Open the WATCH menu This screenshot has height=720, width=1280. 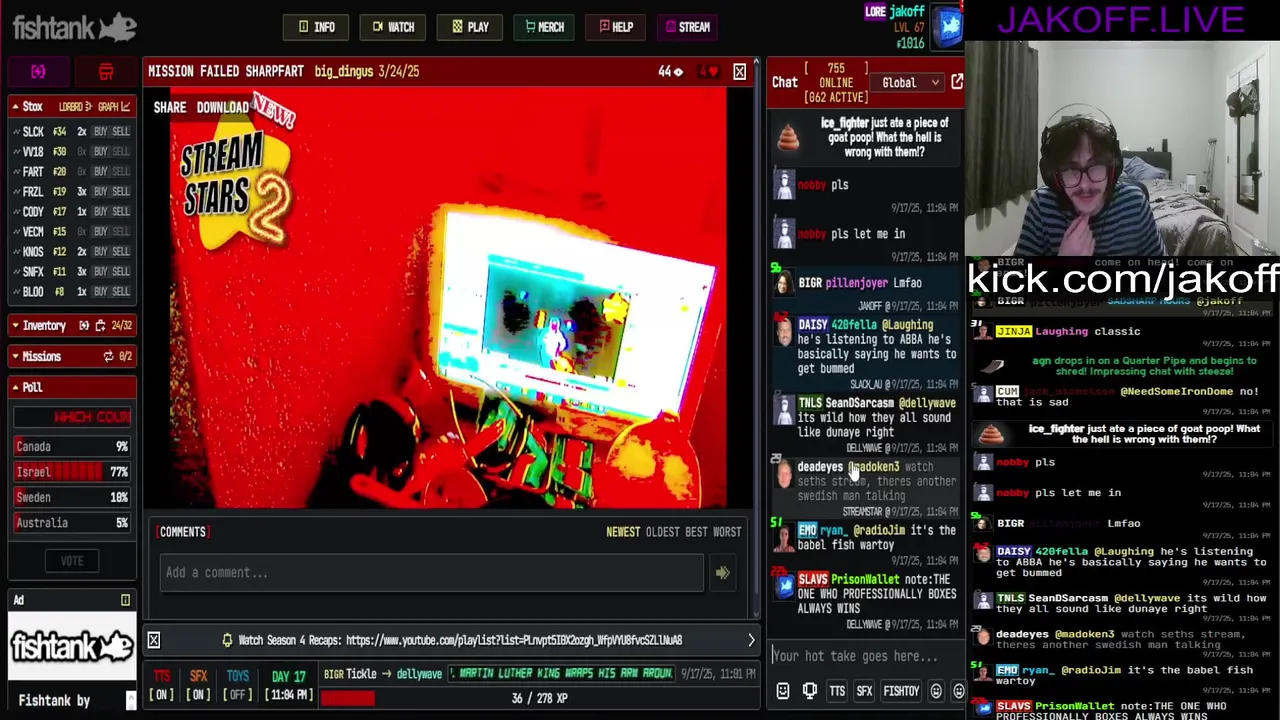(x=393, y=27)
